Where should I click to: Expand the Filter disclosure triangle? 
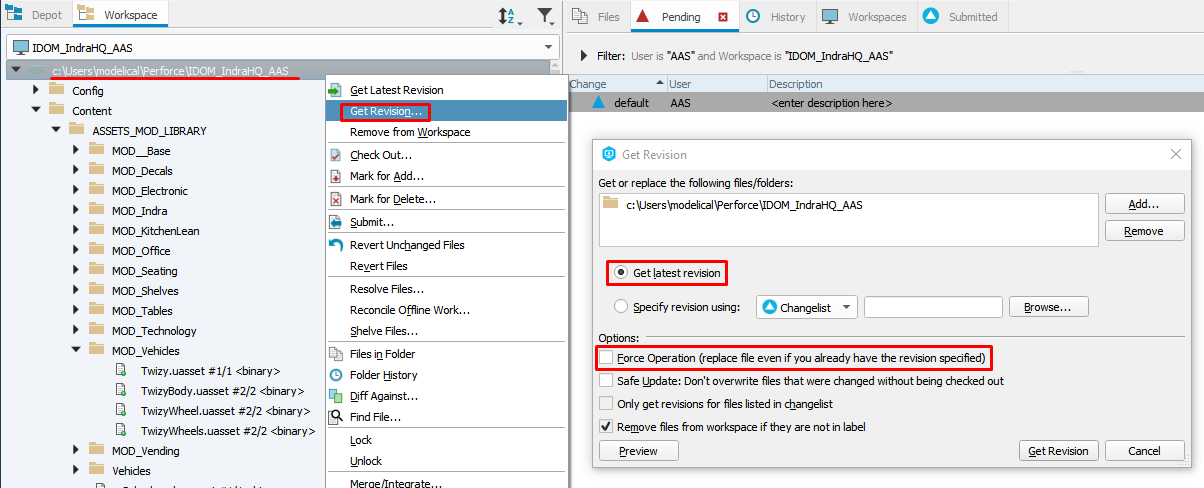584,56
